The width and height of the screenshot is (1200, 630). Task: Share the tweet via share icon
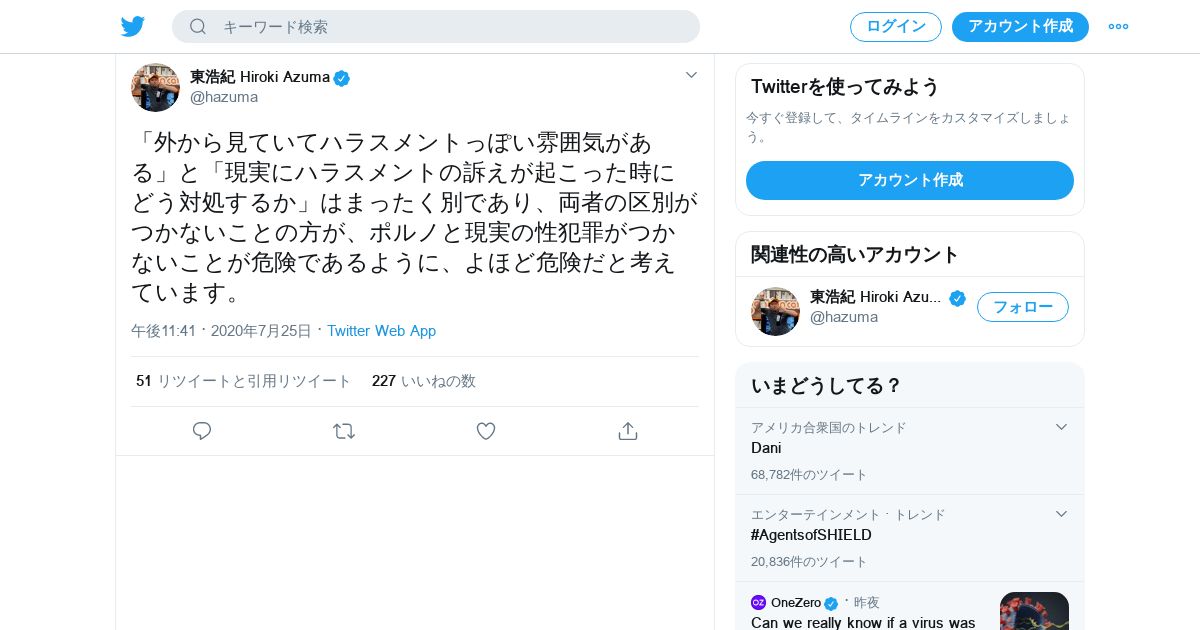[628, 431]
